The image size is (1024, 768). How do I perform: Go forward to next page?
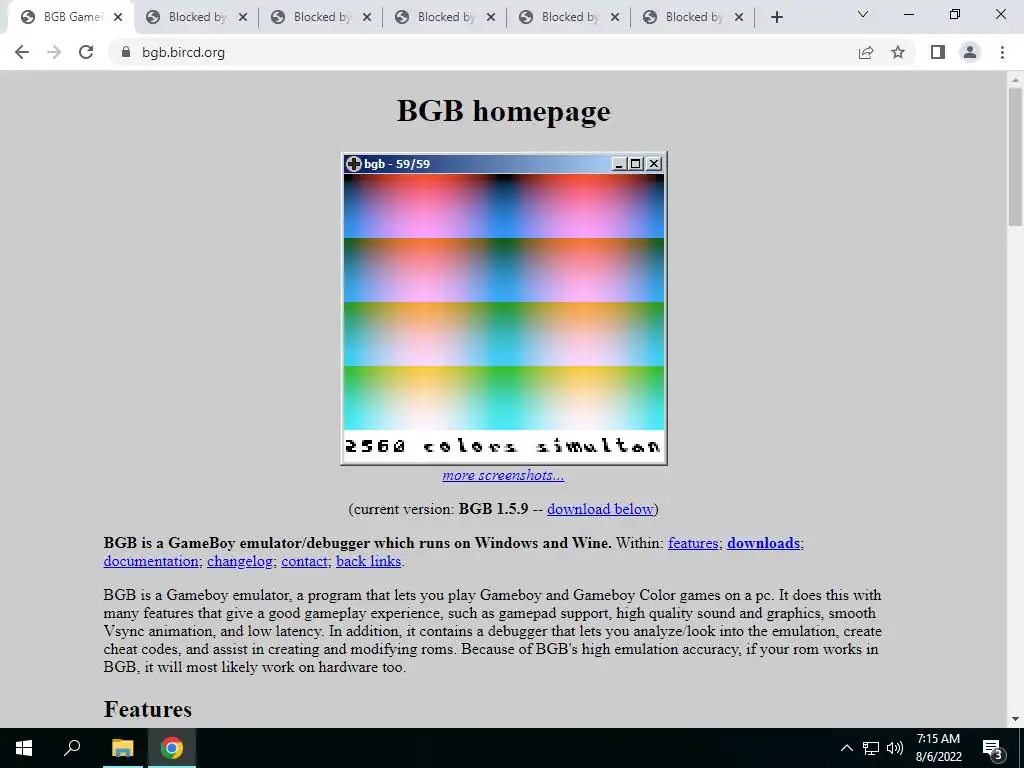54,52
